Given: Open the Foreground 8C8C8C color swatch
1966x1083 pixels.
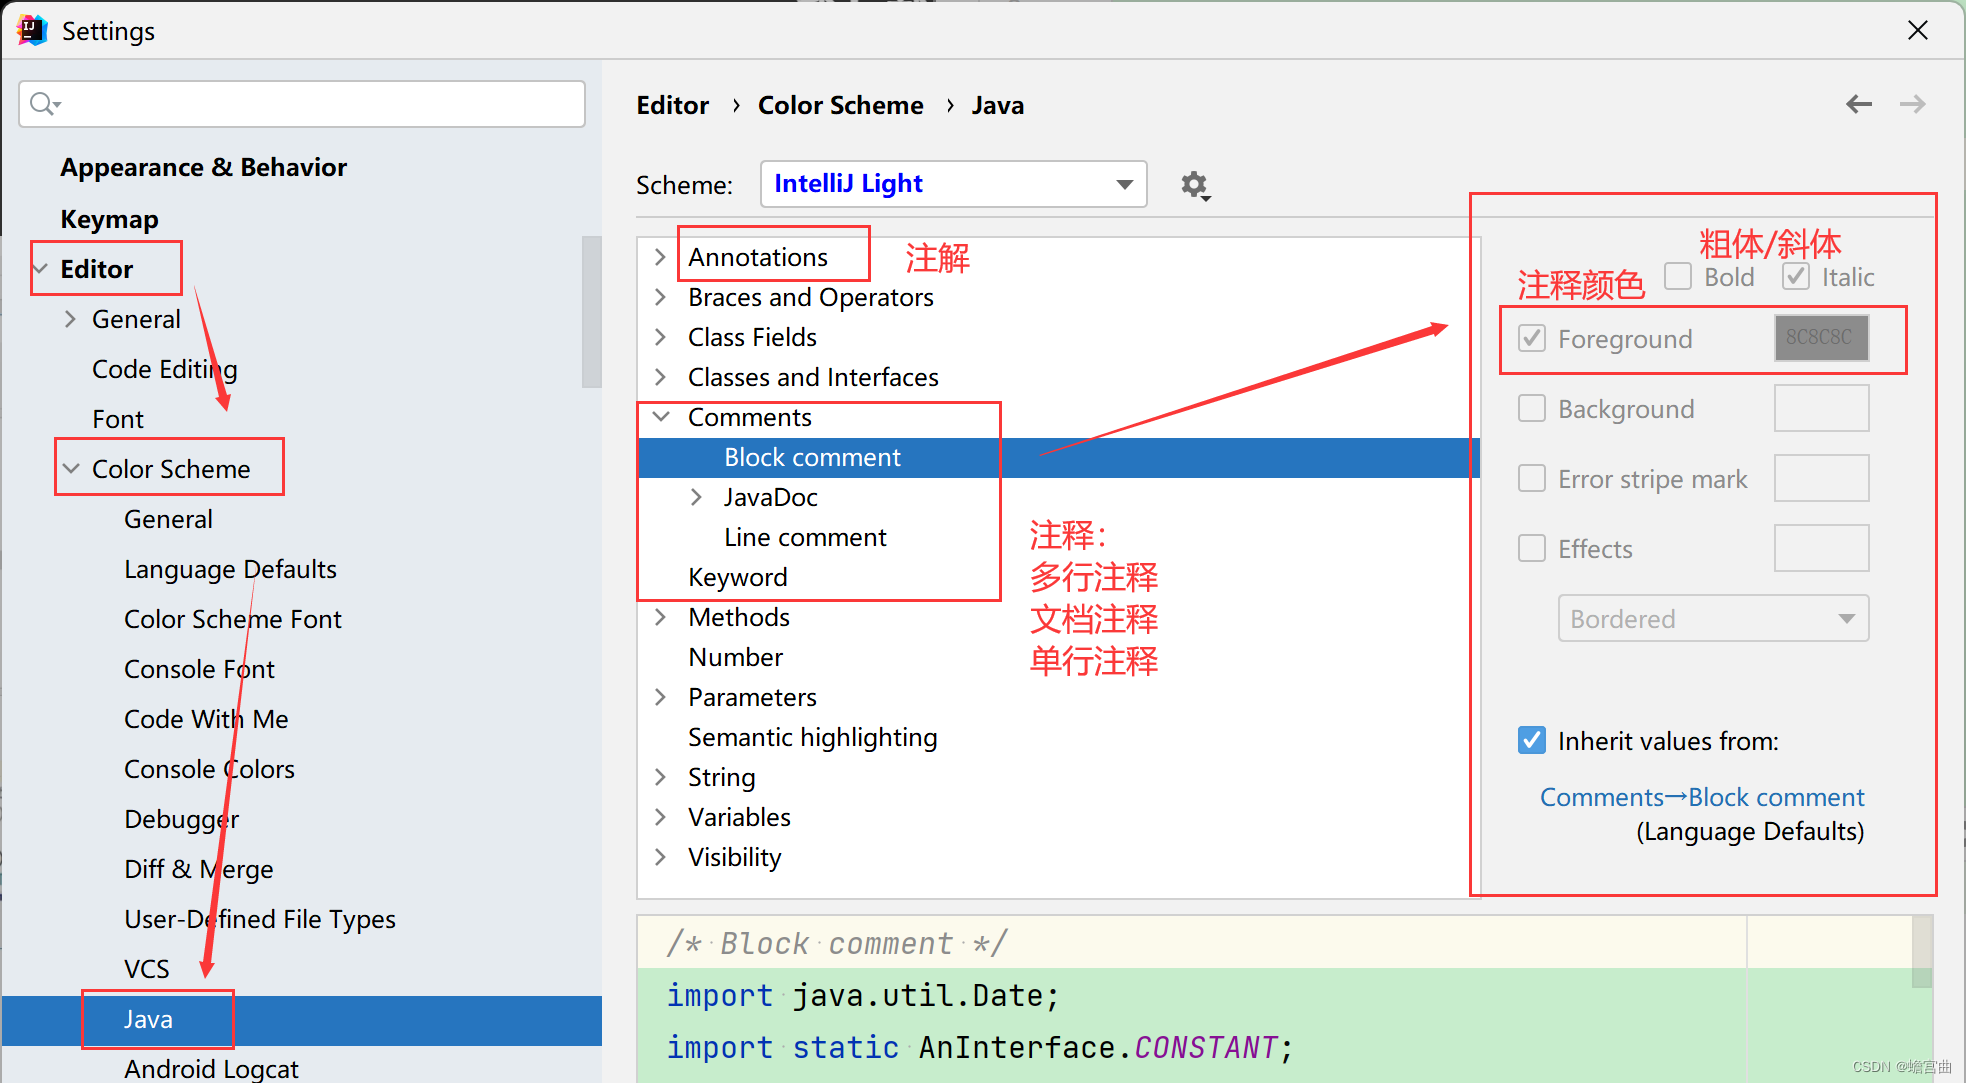Looking at the screenshot, I should point(1821,338).
